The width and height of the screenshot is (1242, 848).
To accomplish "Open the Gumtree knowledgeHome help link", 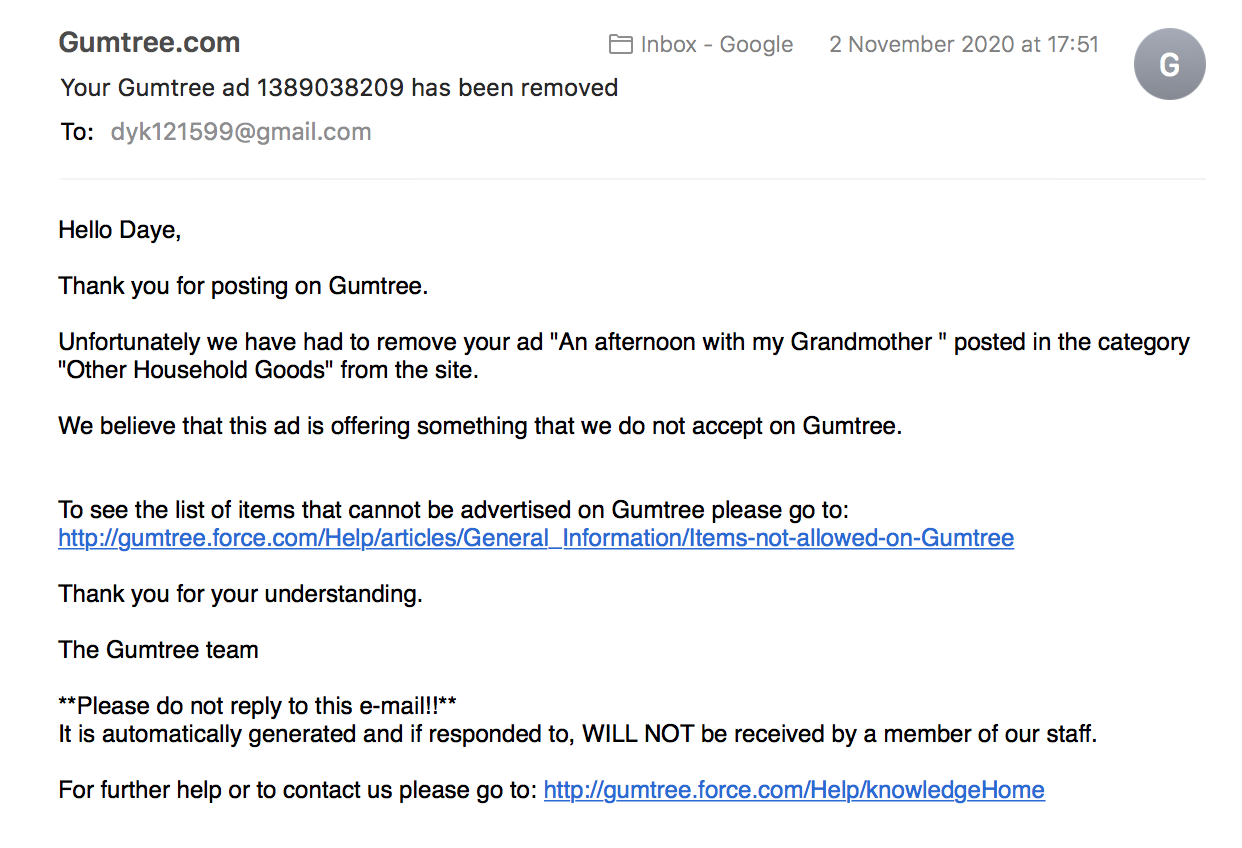I will pyautogui.click(x=794, y=790).
